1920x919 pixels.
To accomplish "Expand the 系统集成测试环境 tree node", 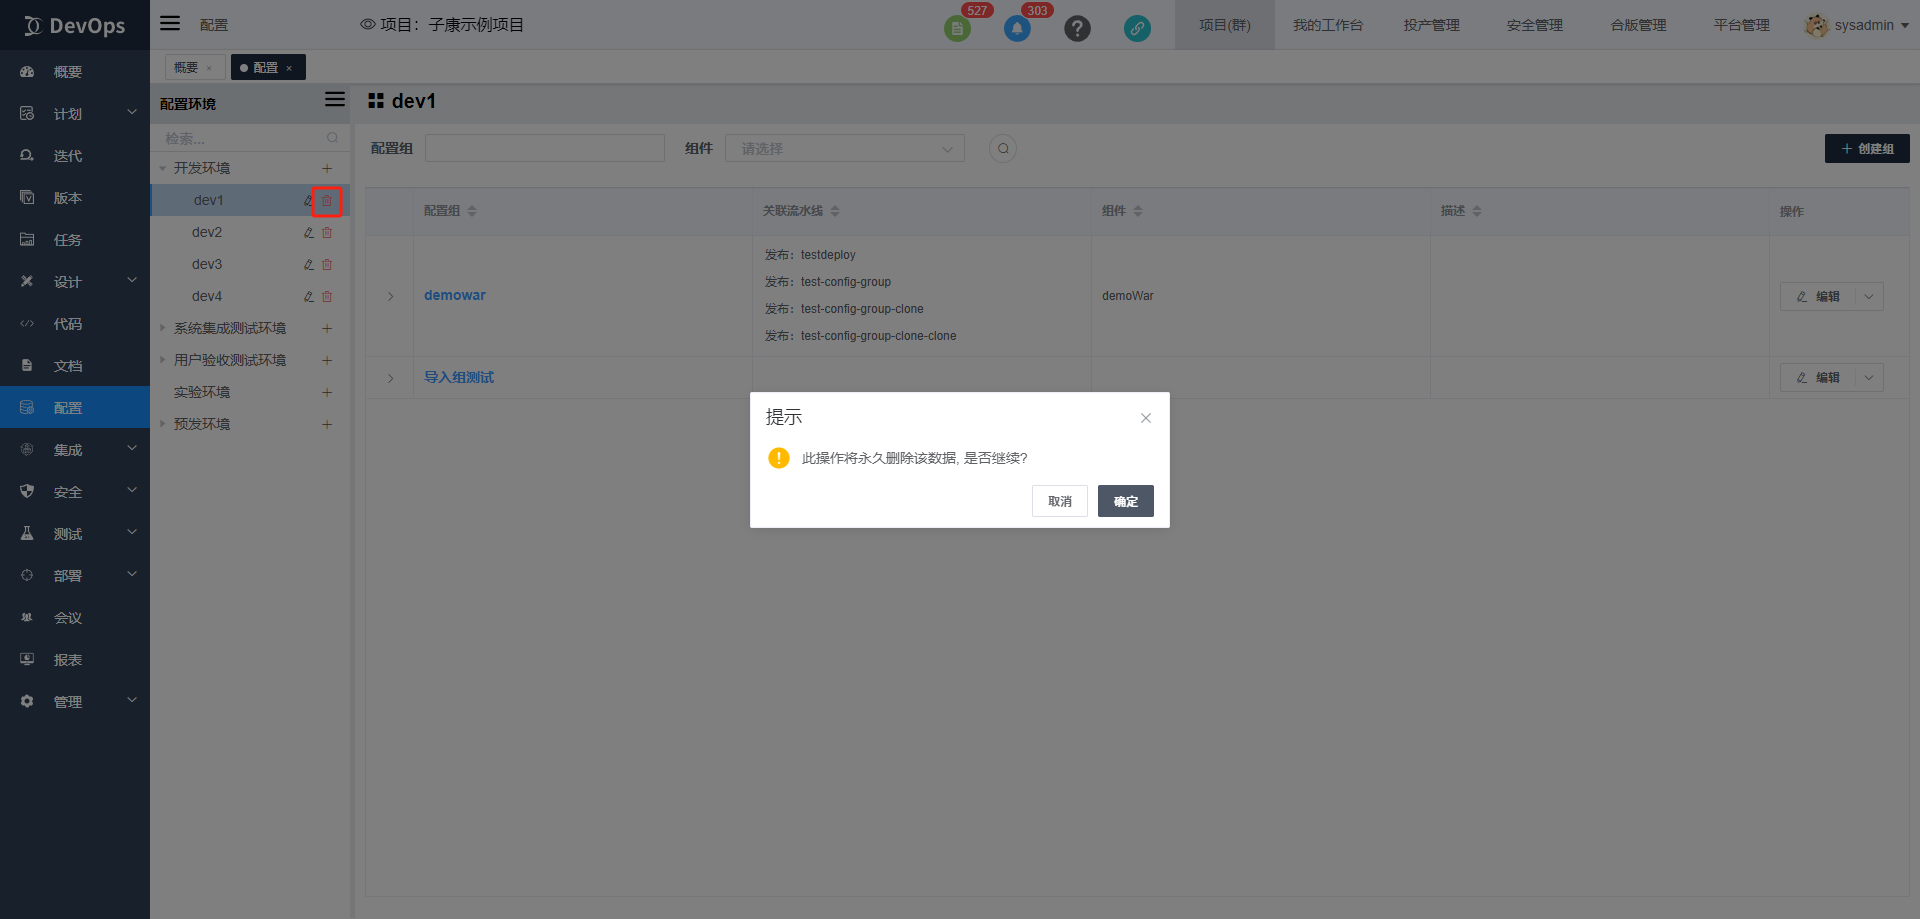I will 163,328.
